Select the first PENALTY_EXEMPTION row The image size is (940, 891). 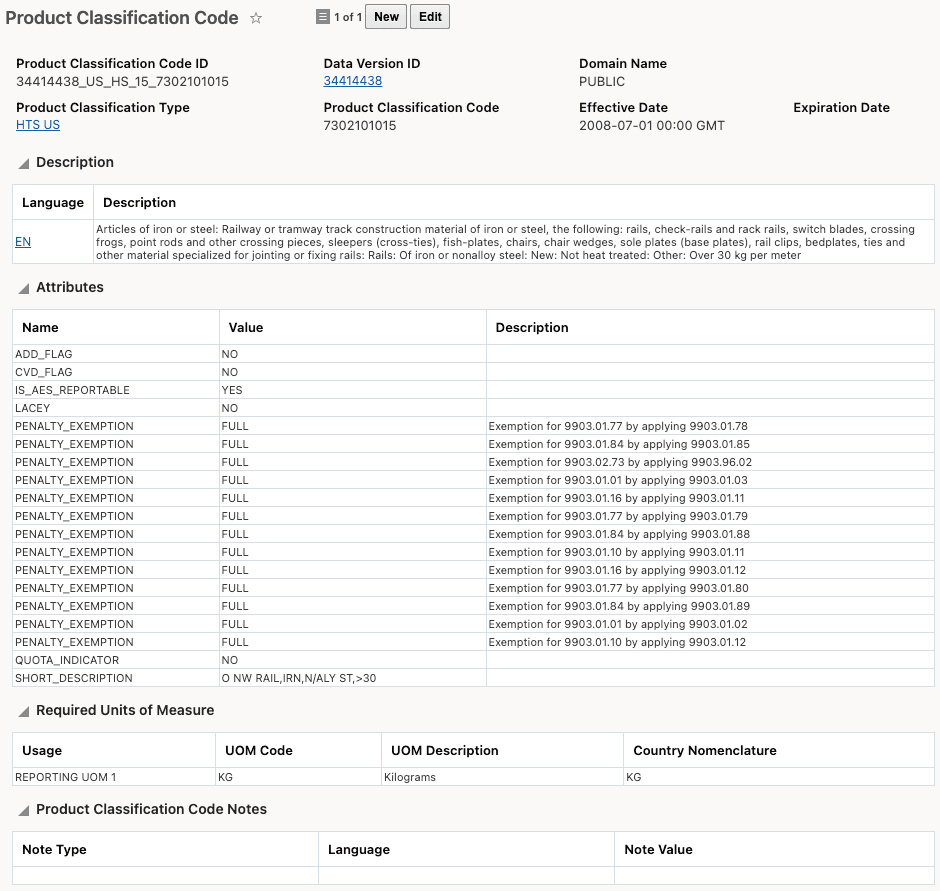115,425
